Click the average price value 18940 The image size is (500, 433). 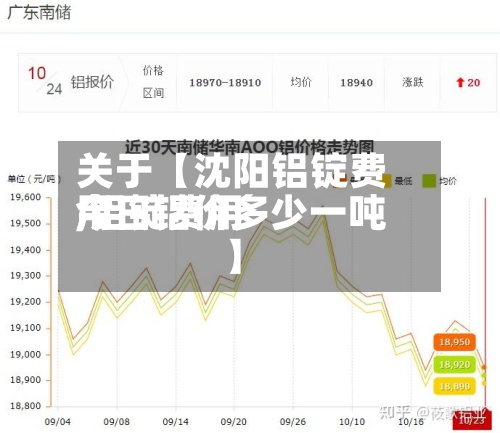tap(356, 83)
